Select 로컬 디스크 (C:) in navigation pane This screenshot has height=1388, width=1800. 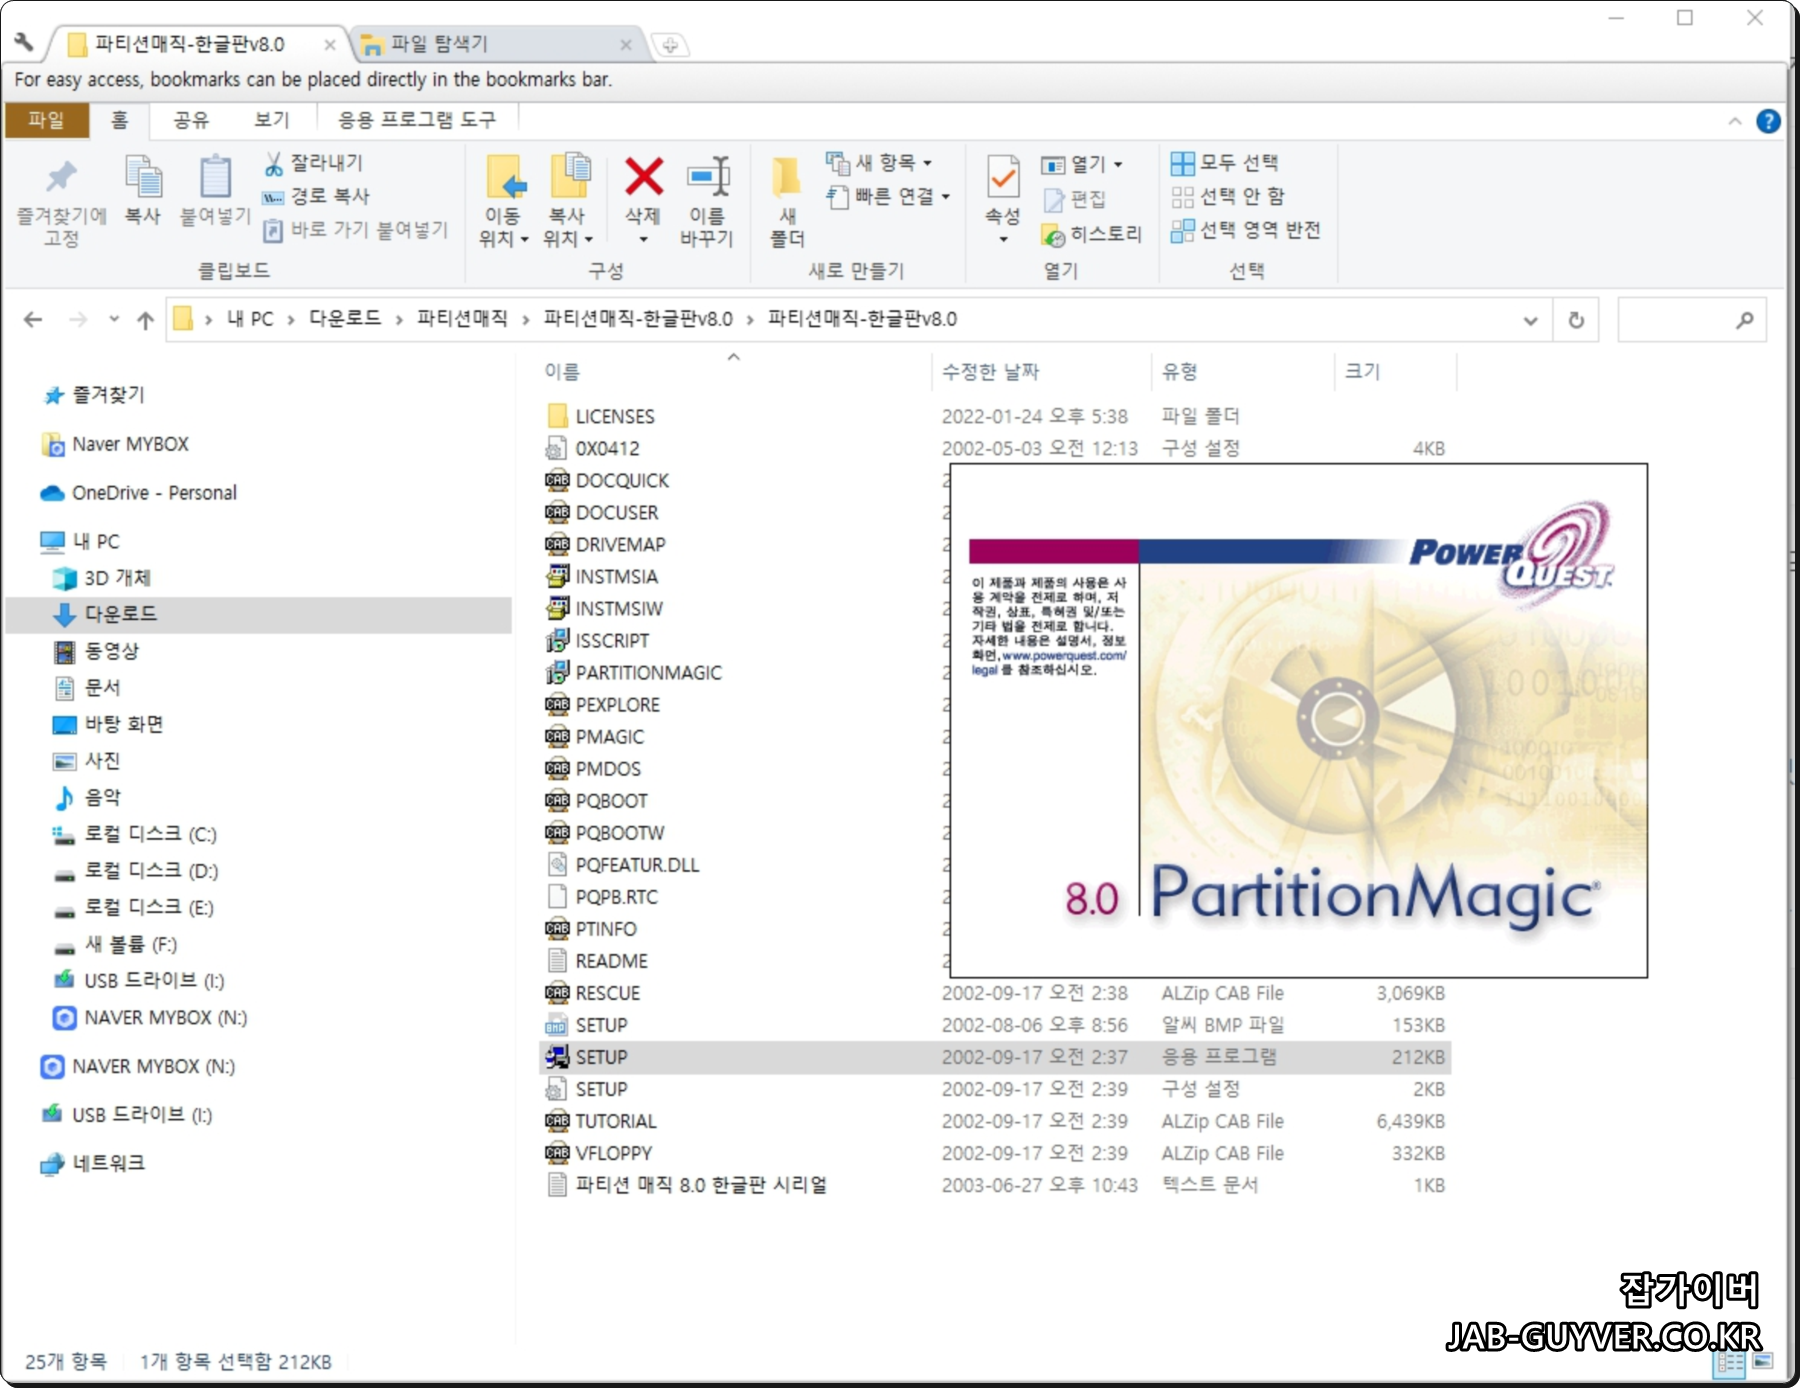tap(135, 834)
